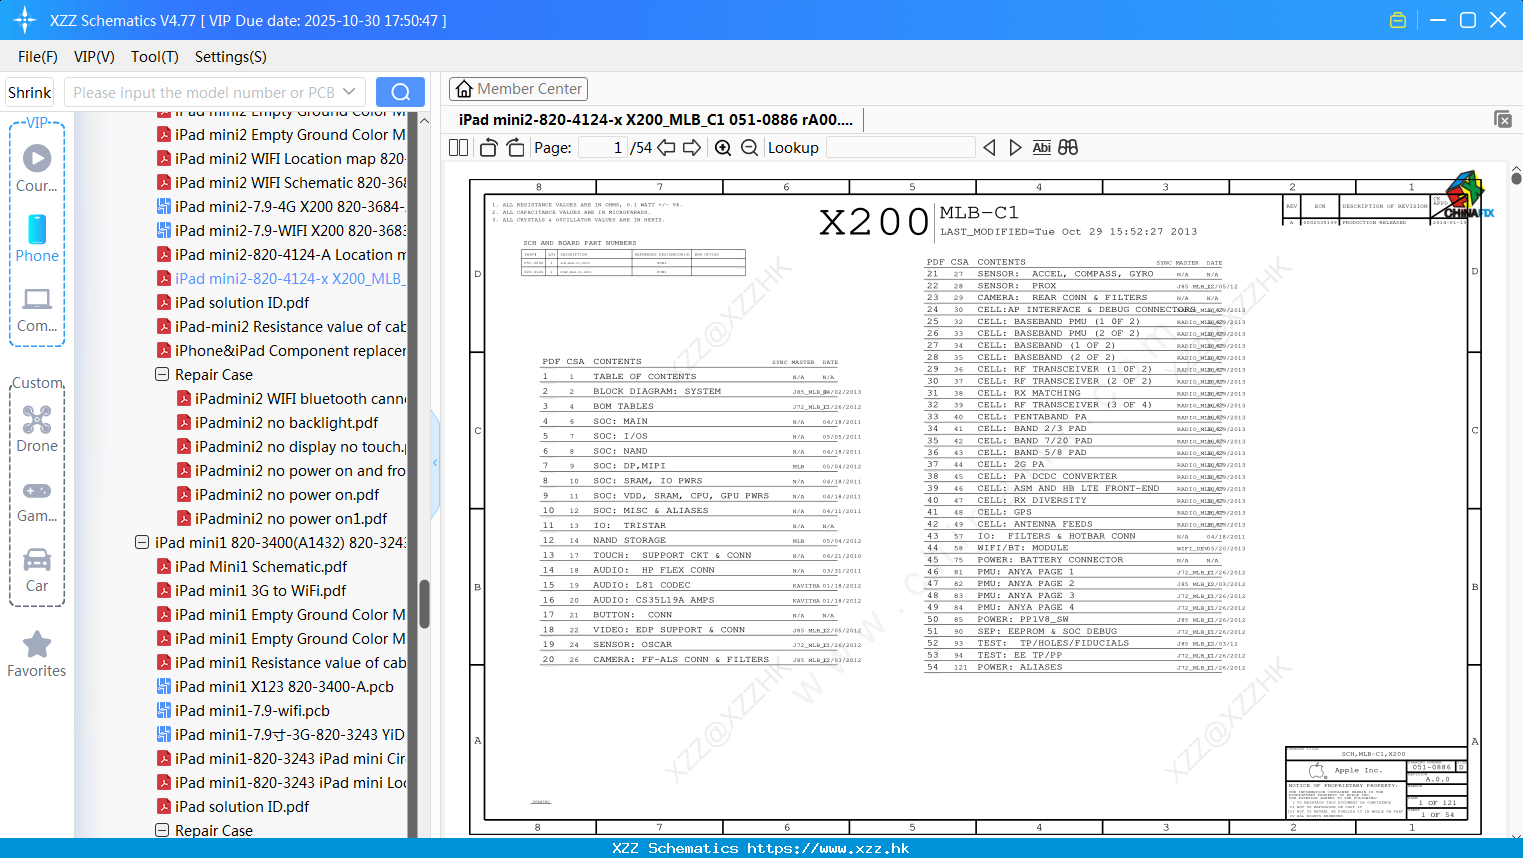Open the Computer sidebar category
1523x858 pixels.
[x=37, y=309]
